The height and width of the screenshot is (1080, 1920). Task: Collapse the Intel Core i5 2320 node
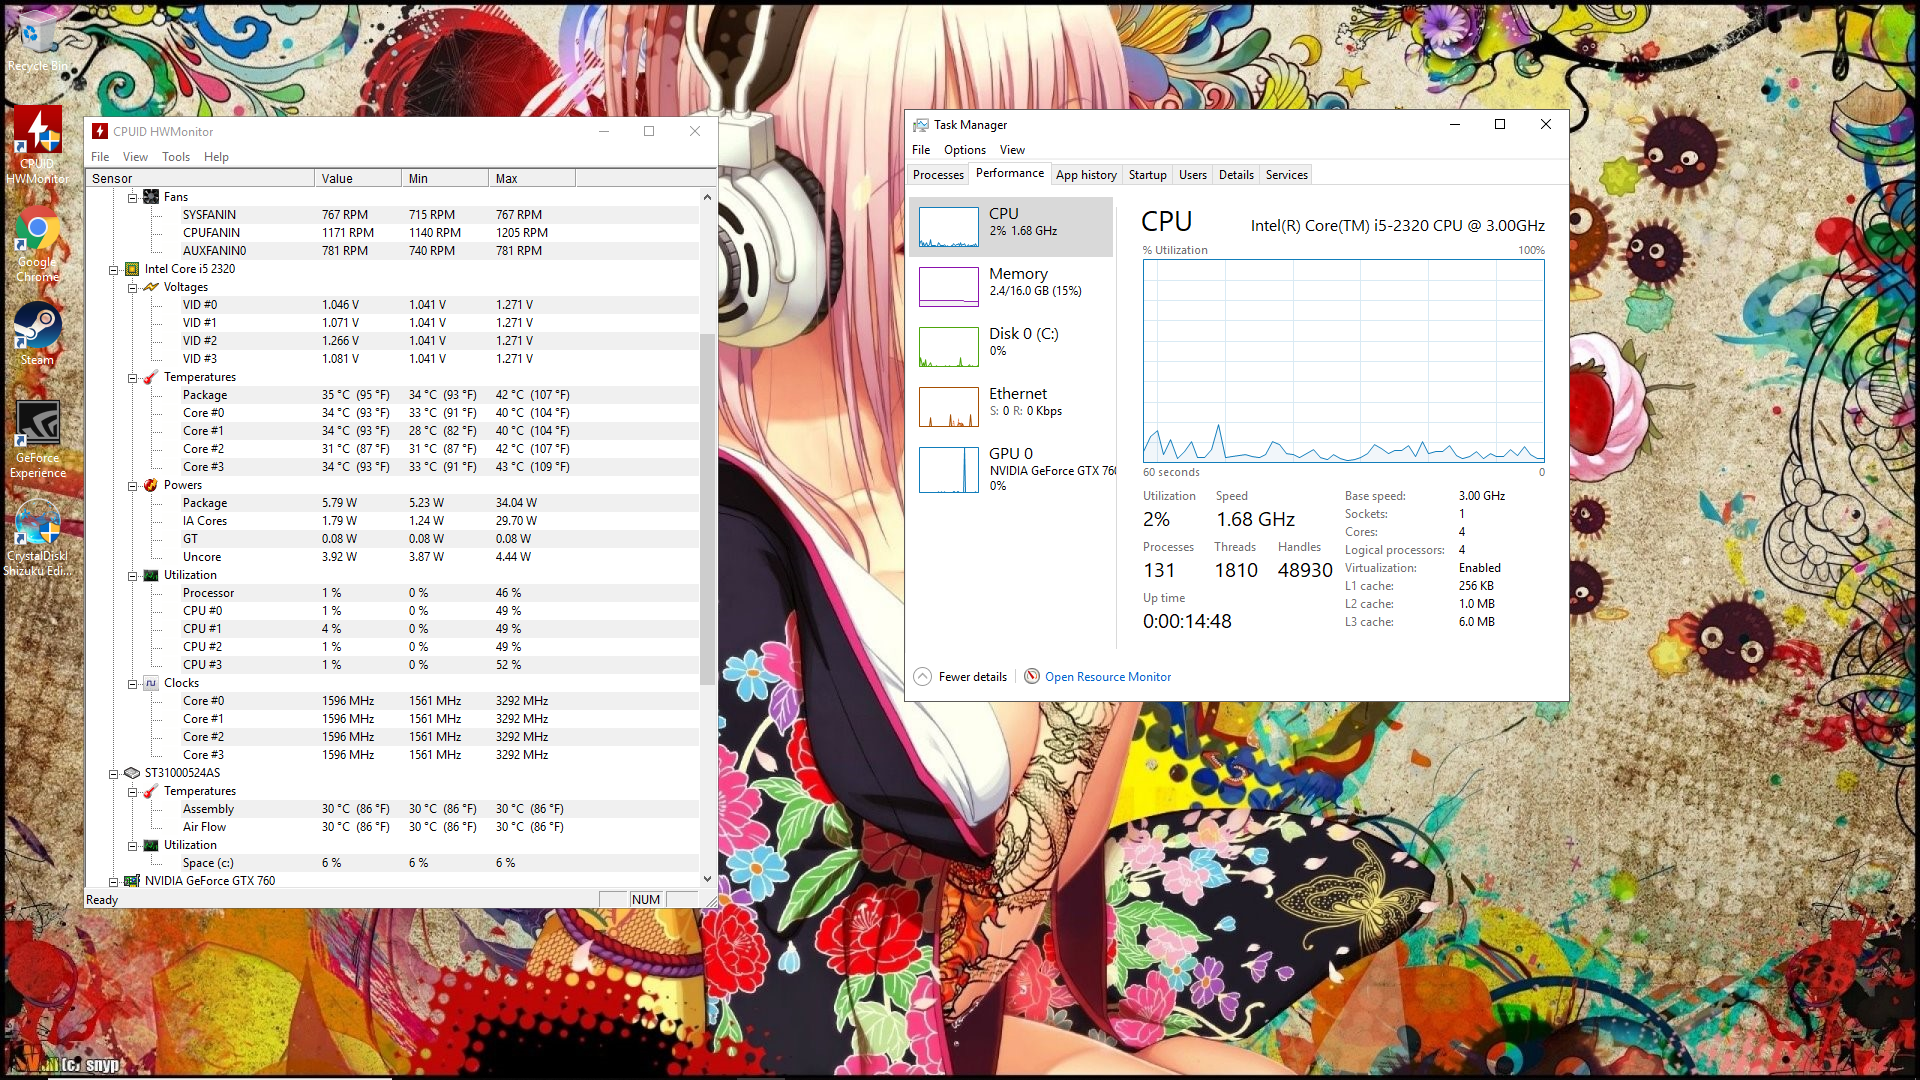click(113, 270)
